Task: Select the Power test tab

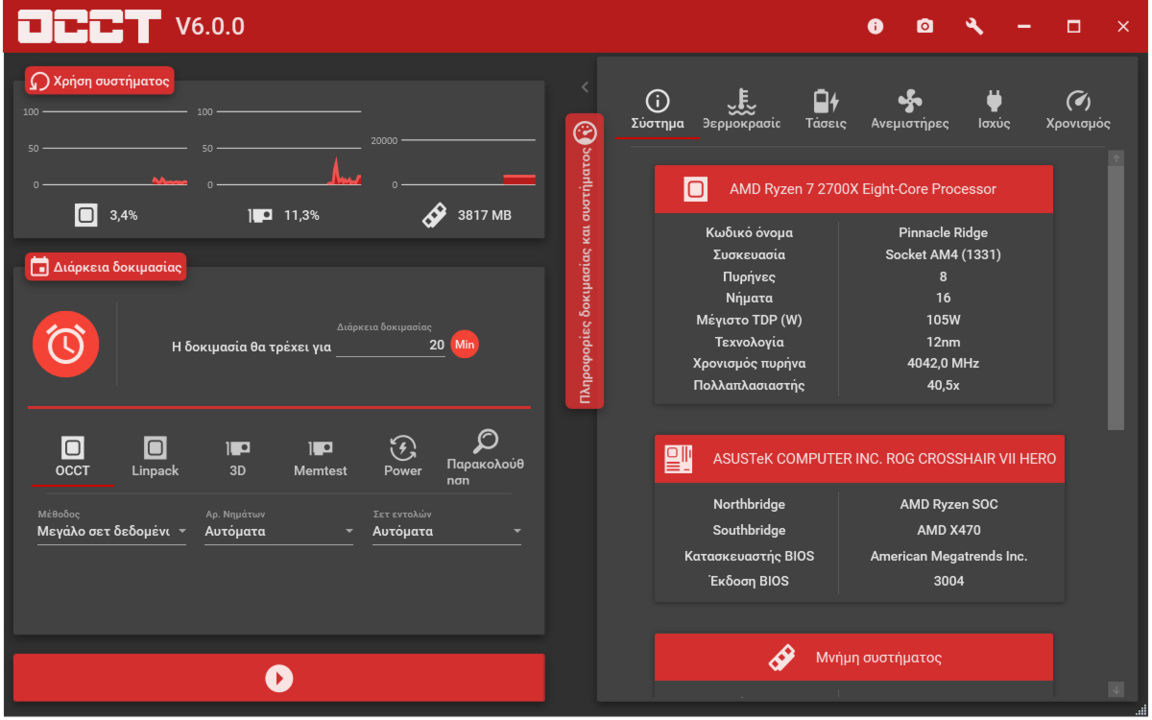Action: click(403, 457)
